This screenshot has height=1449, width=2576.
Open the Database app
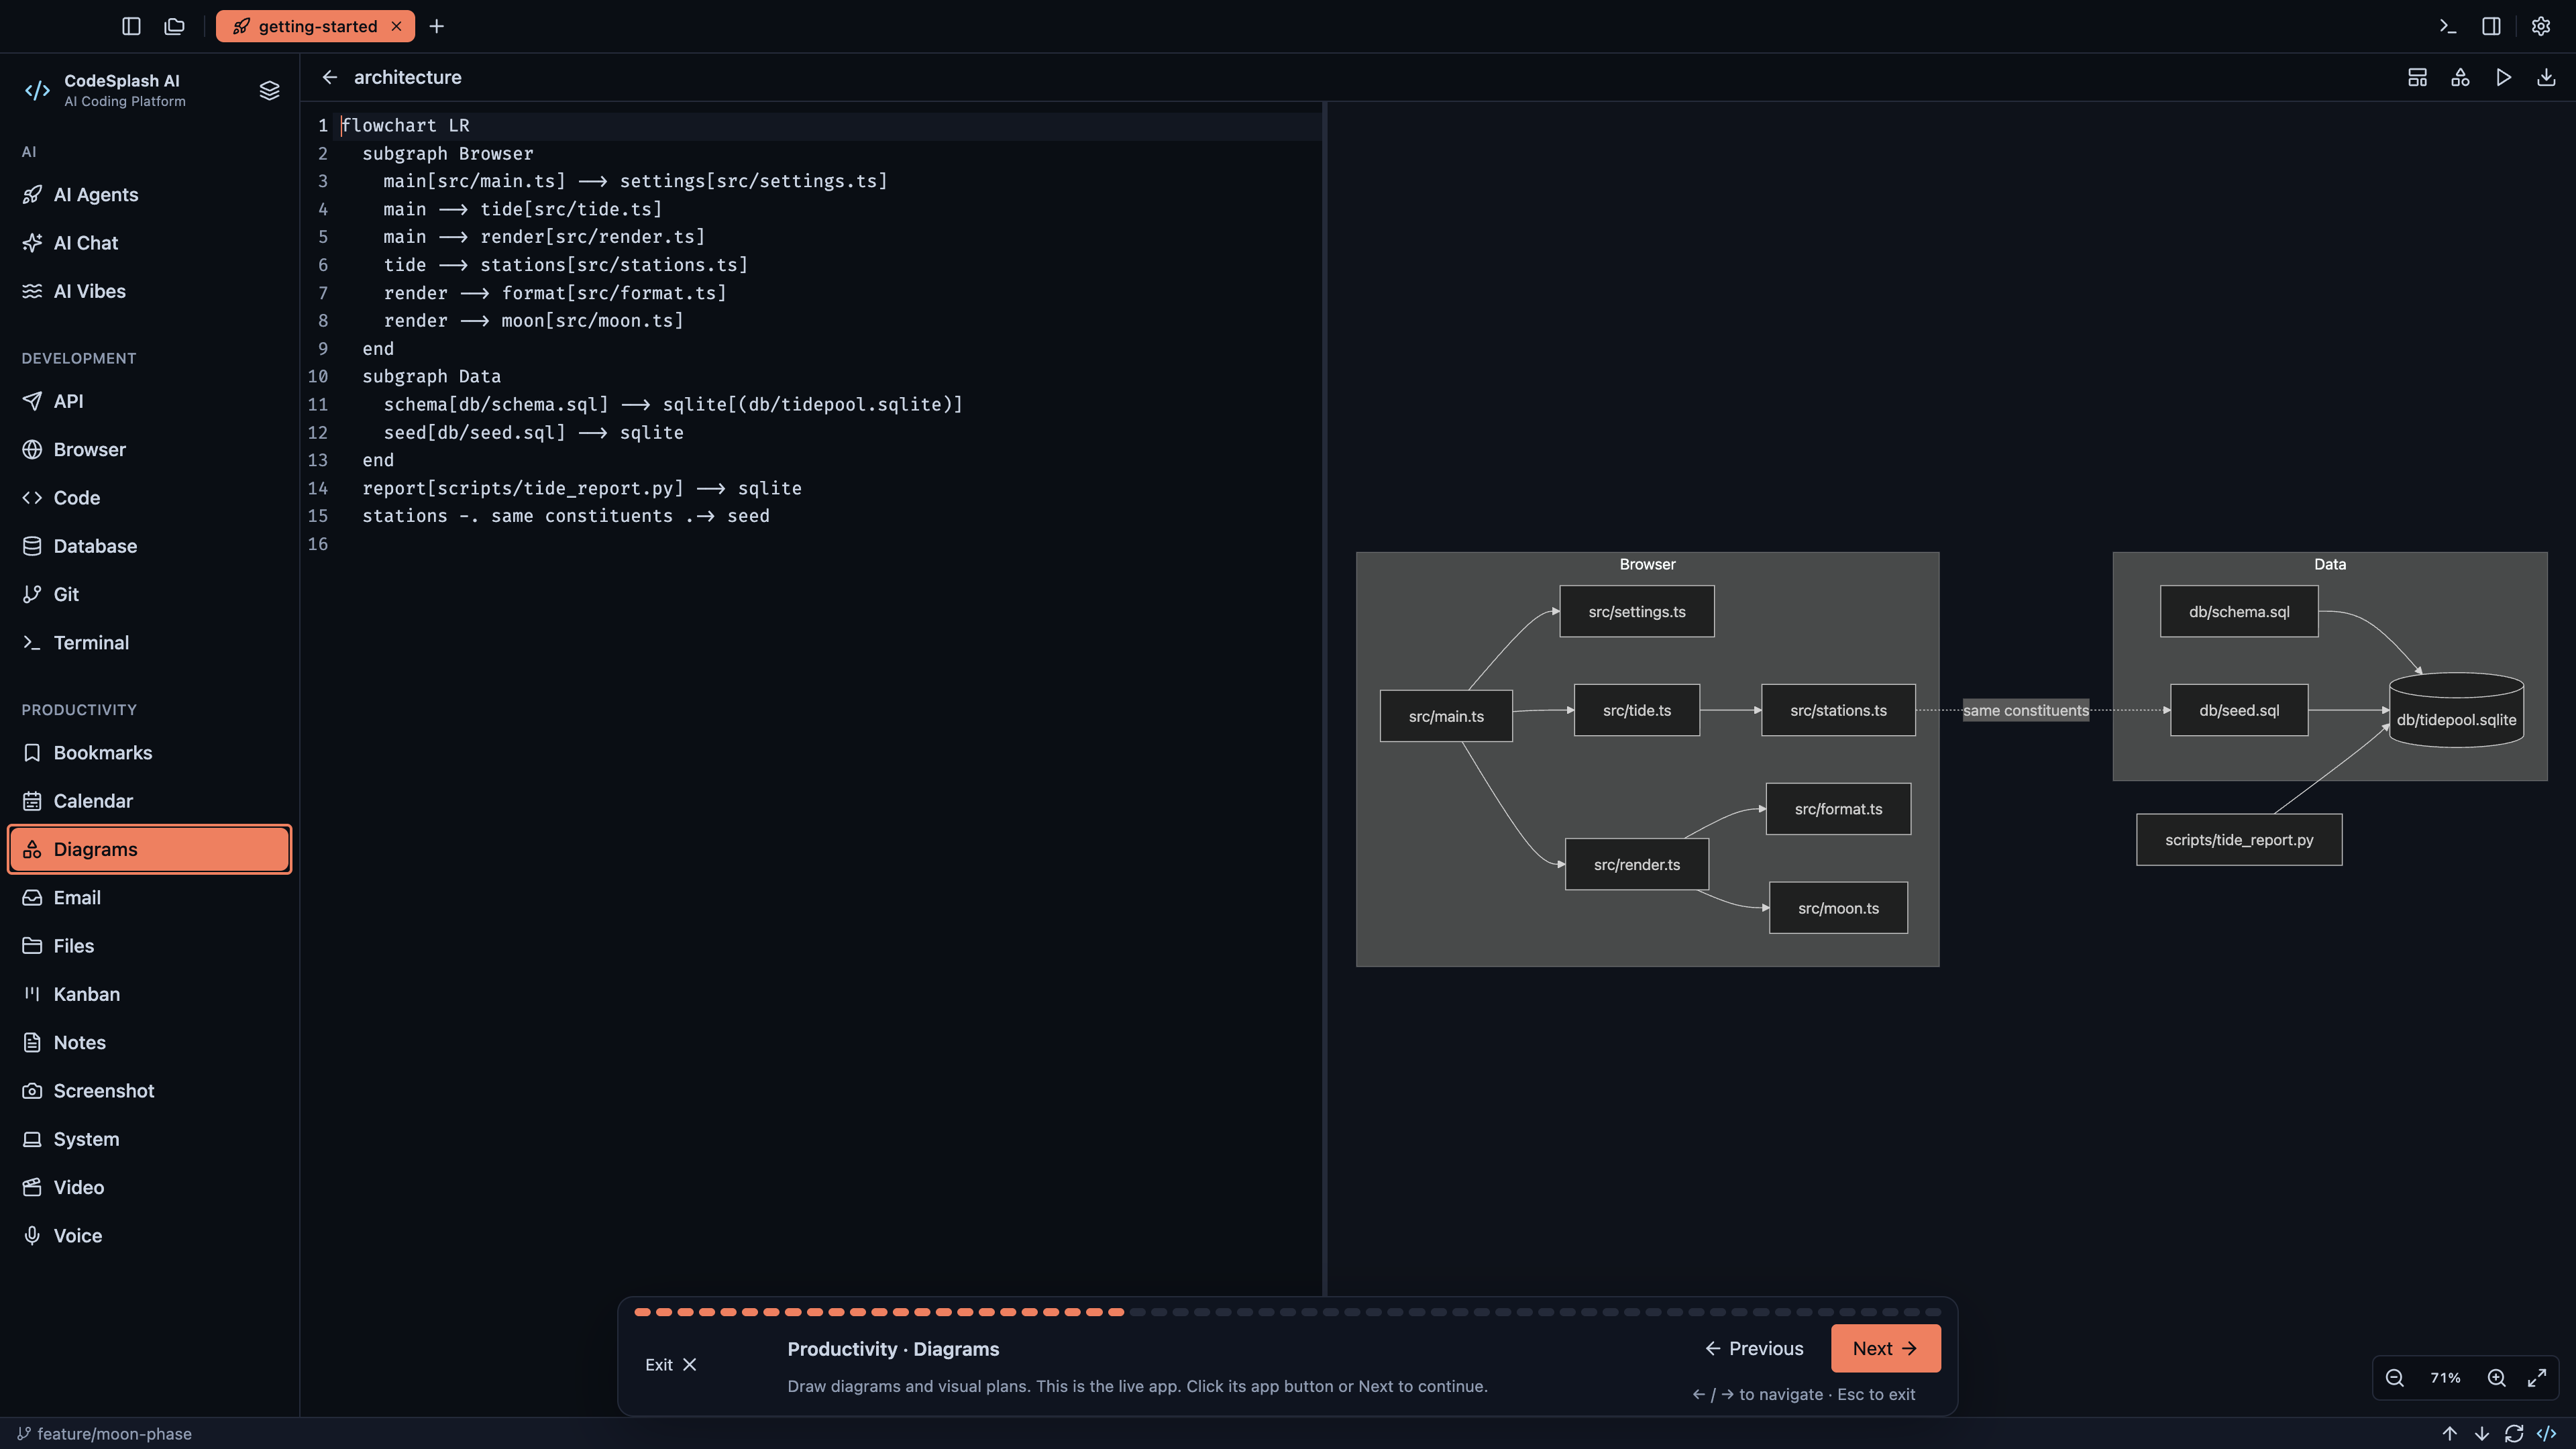pyautogui.click(x=150, y=546)
